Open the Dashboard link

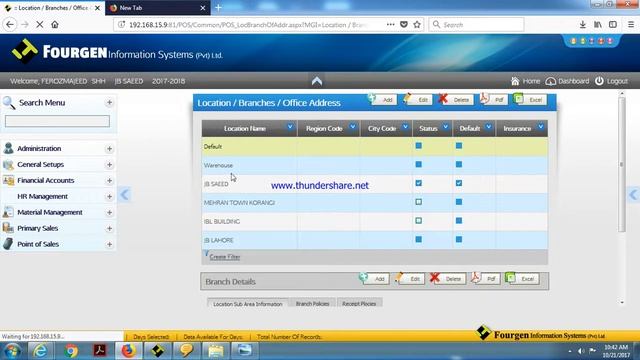(x=568, y=81)
